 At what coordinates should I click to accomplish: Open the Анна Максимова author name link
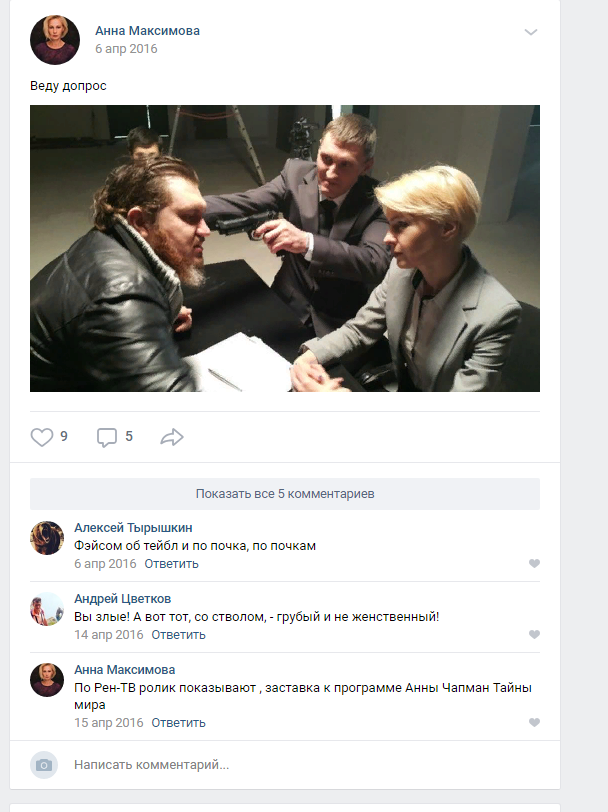(147, 31)
